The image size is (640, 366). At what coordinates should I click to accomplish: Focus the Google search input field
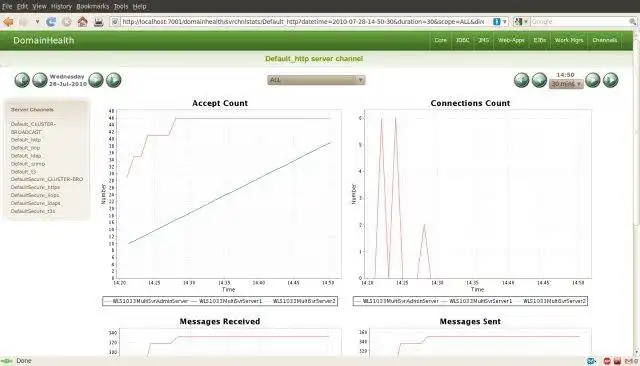tap(579, 22)
